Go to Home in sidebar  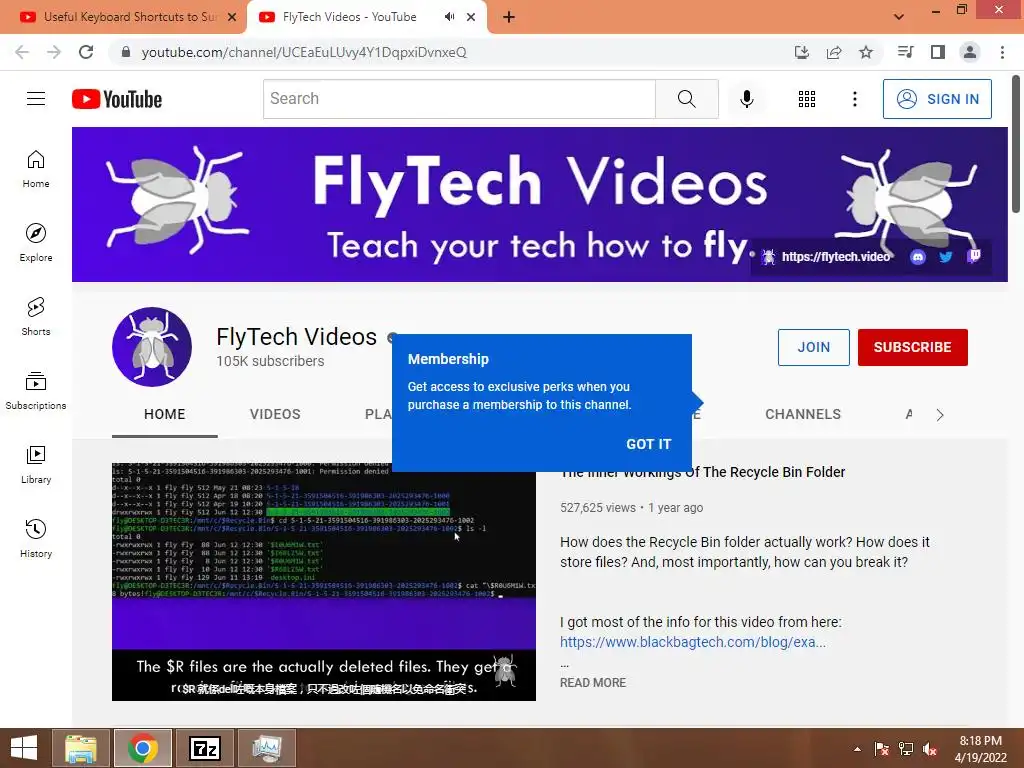tap(36, 169)
